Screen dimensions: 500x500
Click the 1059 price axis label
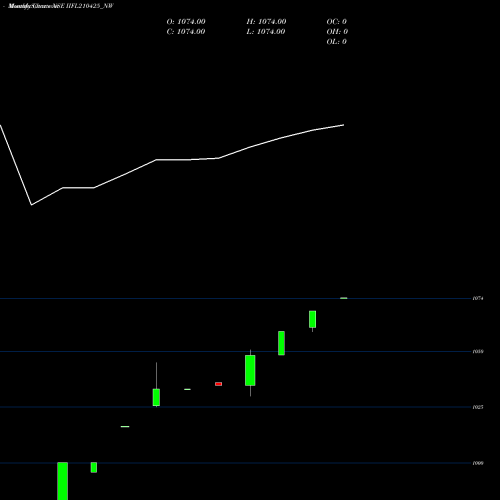[x=478, y=351]
